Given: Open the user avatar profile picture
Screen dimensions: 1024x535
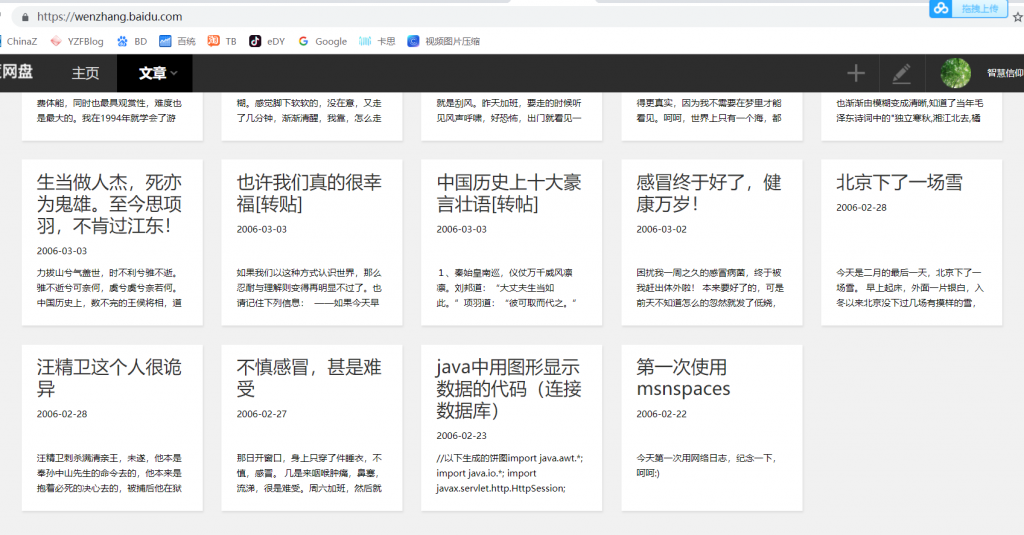Looking at the screenshot, I should pos(955,73).
